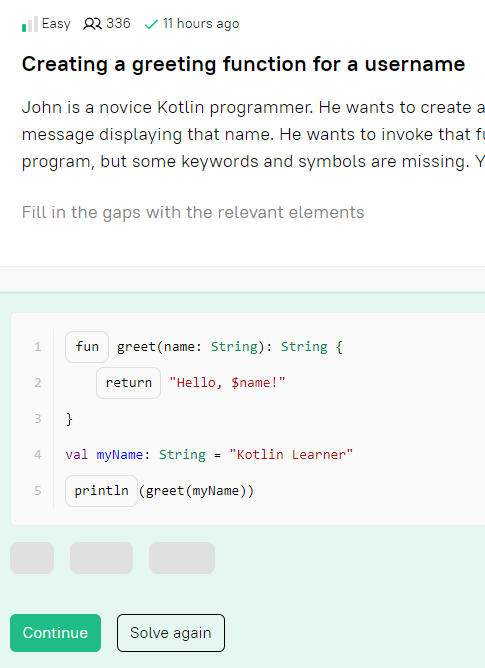Click the second empty grey answer slot

click(101, 558)
